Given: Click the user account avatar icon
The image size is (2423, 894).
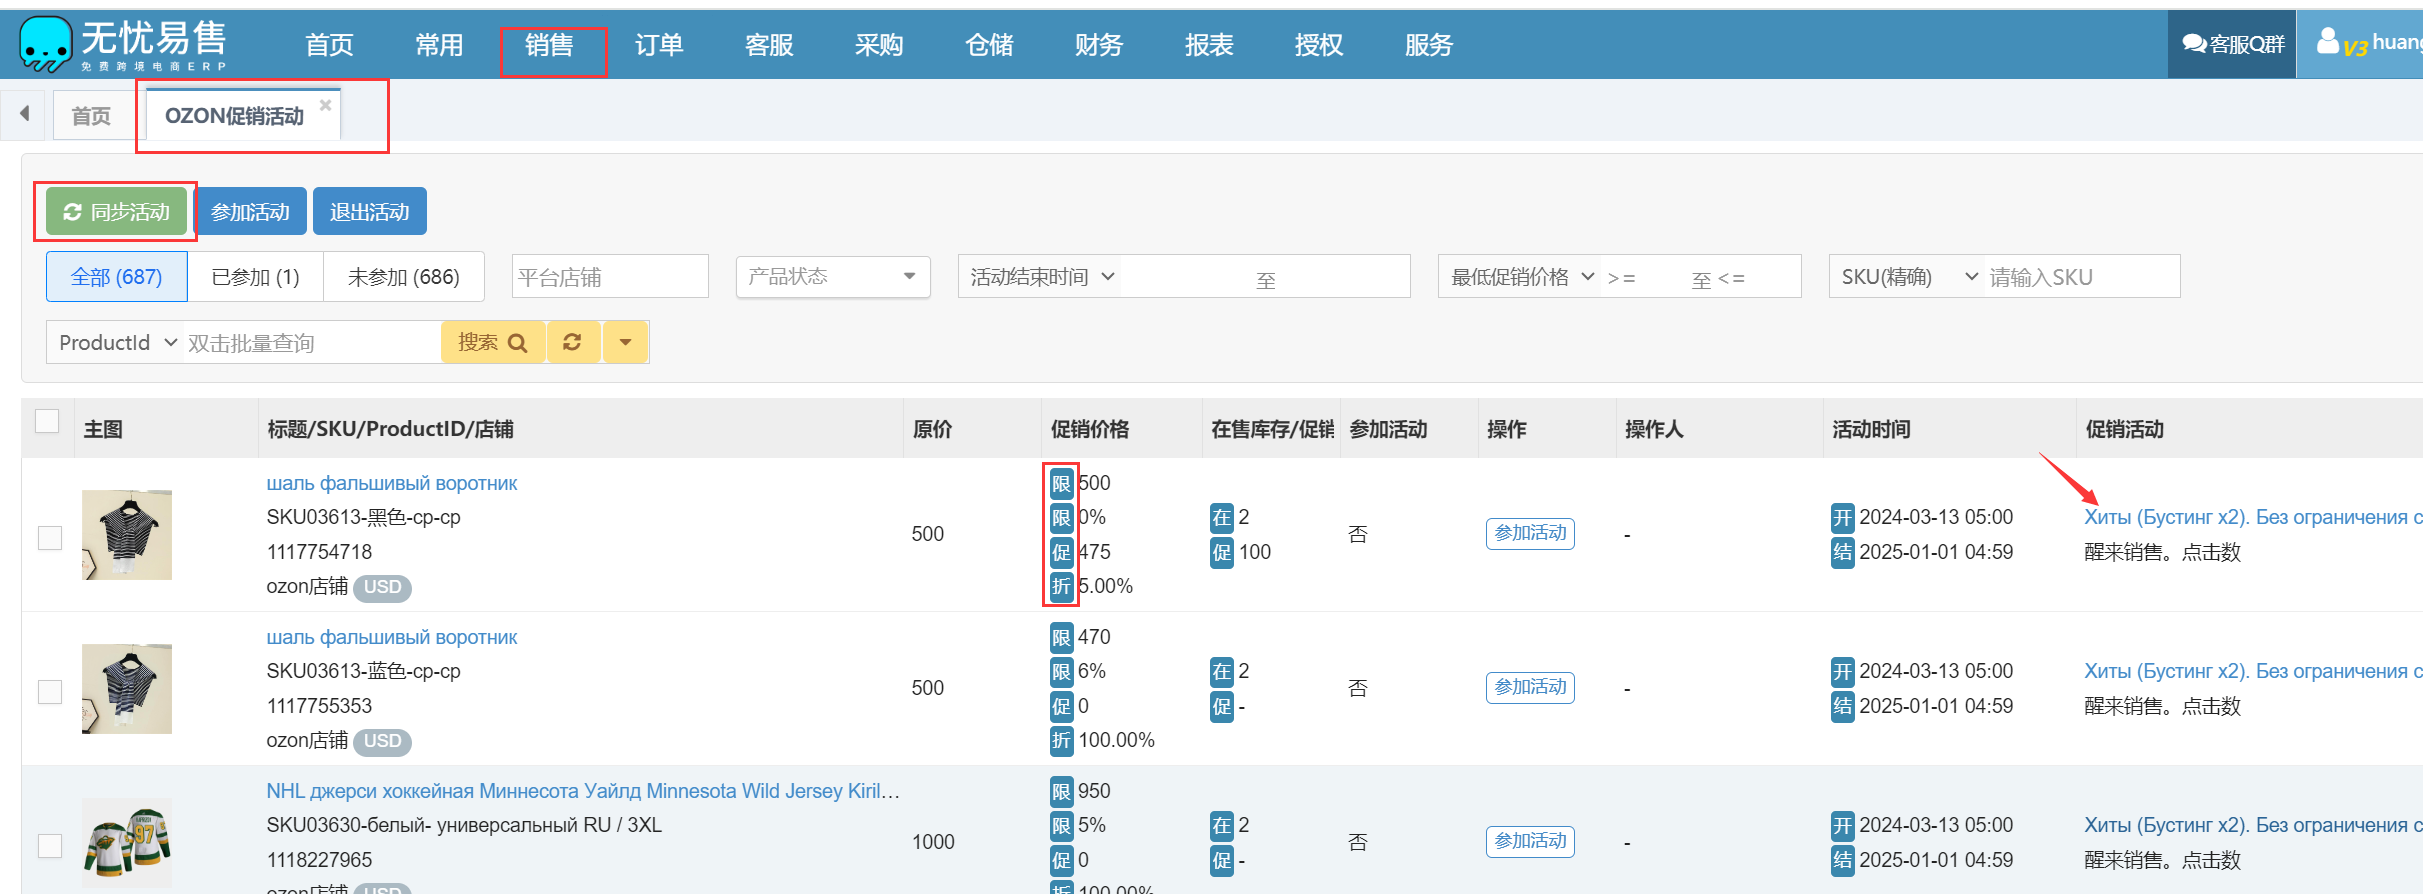Looking at the screenshot, I should [2328, 42].
